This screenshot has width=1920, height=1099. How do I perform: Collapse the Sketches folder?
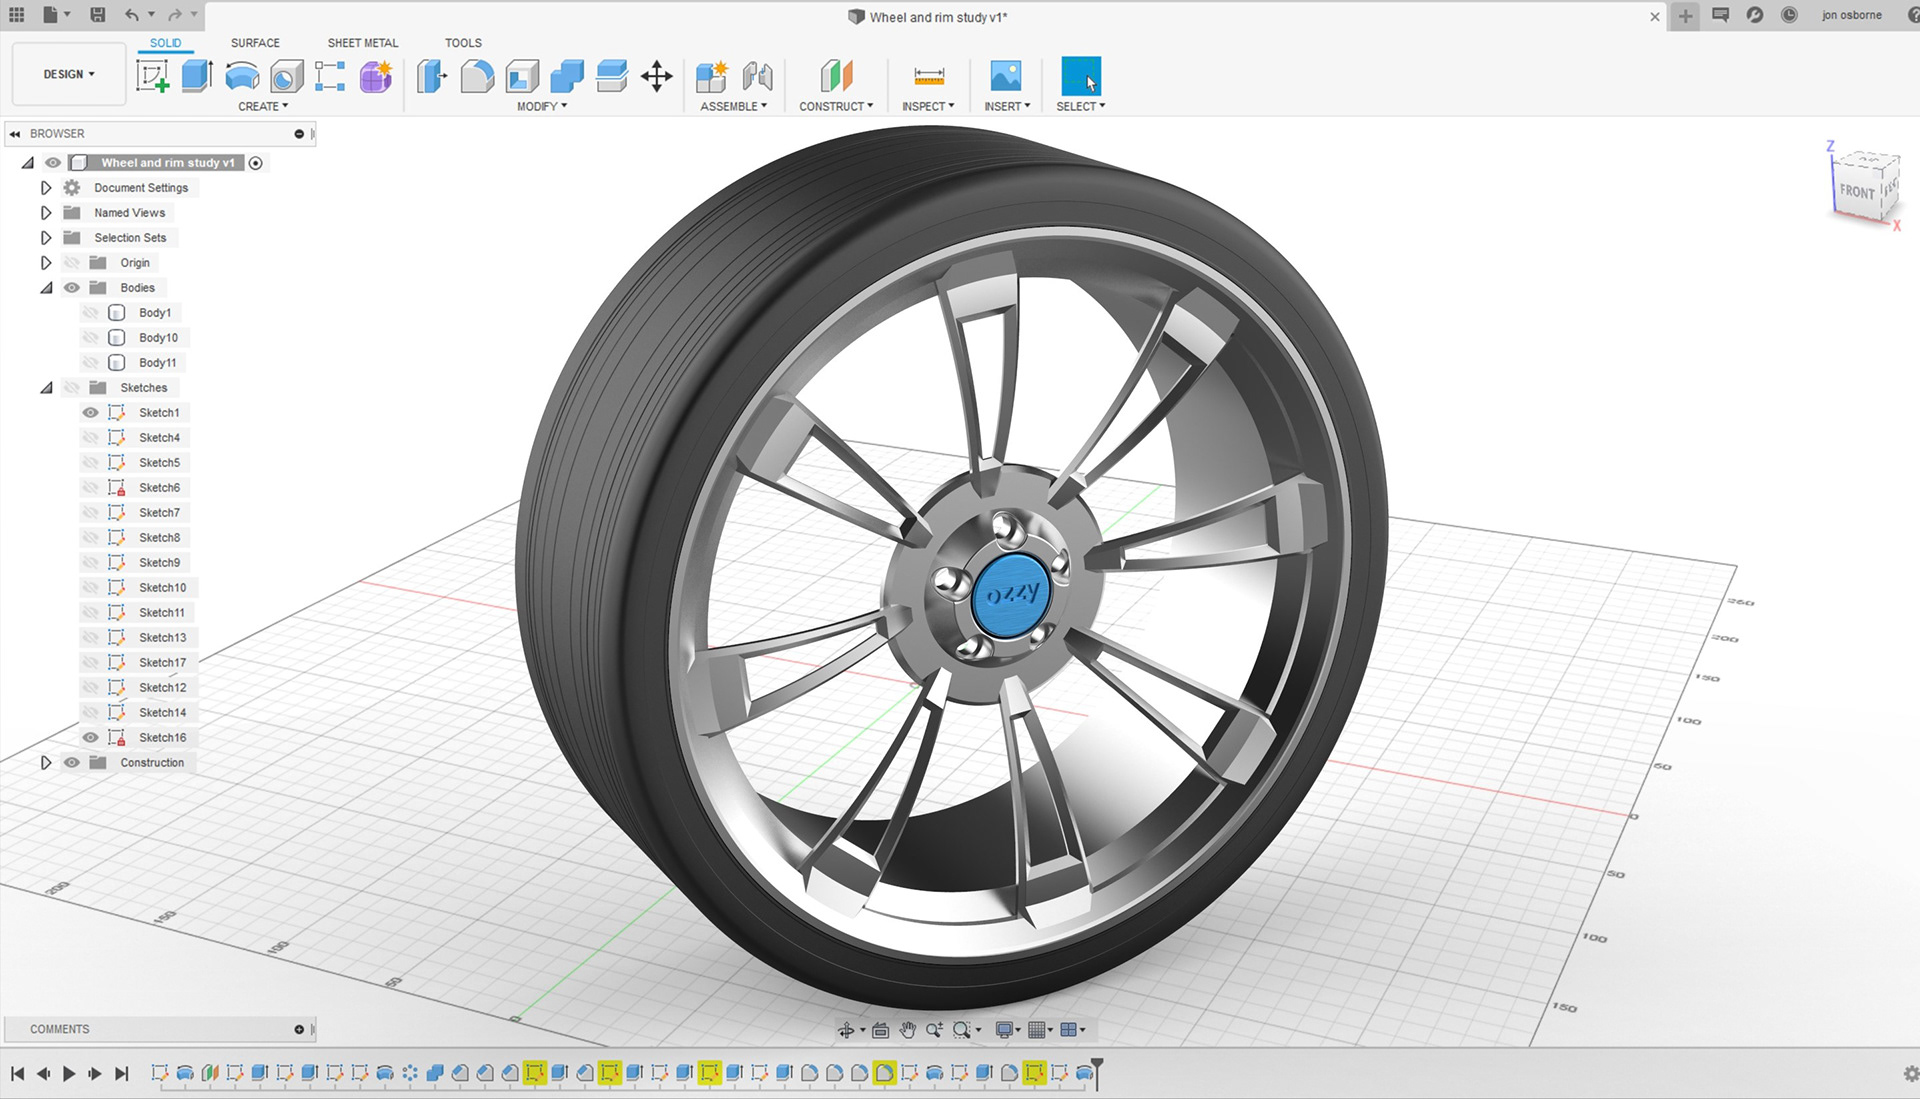click(x=46, y=388)
